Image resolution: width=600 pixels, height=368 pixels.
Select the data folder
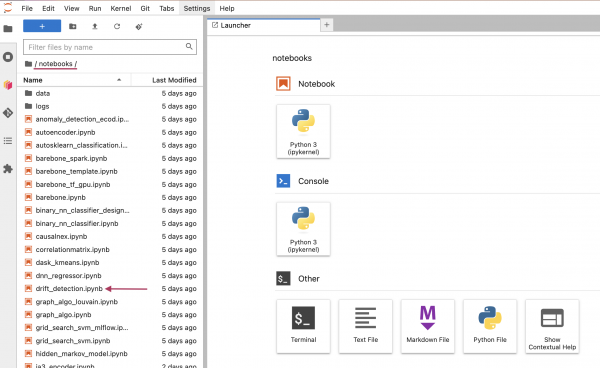point(110,93)
